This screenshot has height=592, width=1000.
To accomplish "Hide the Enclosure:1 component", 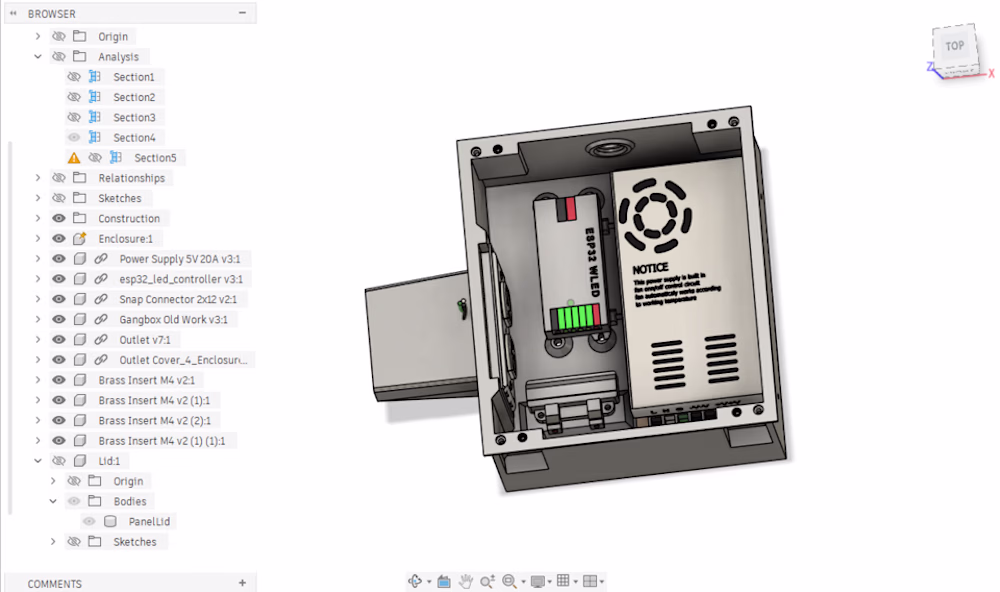I will [x=59, y=239].
